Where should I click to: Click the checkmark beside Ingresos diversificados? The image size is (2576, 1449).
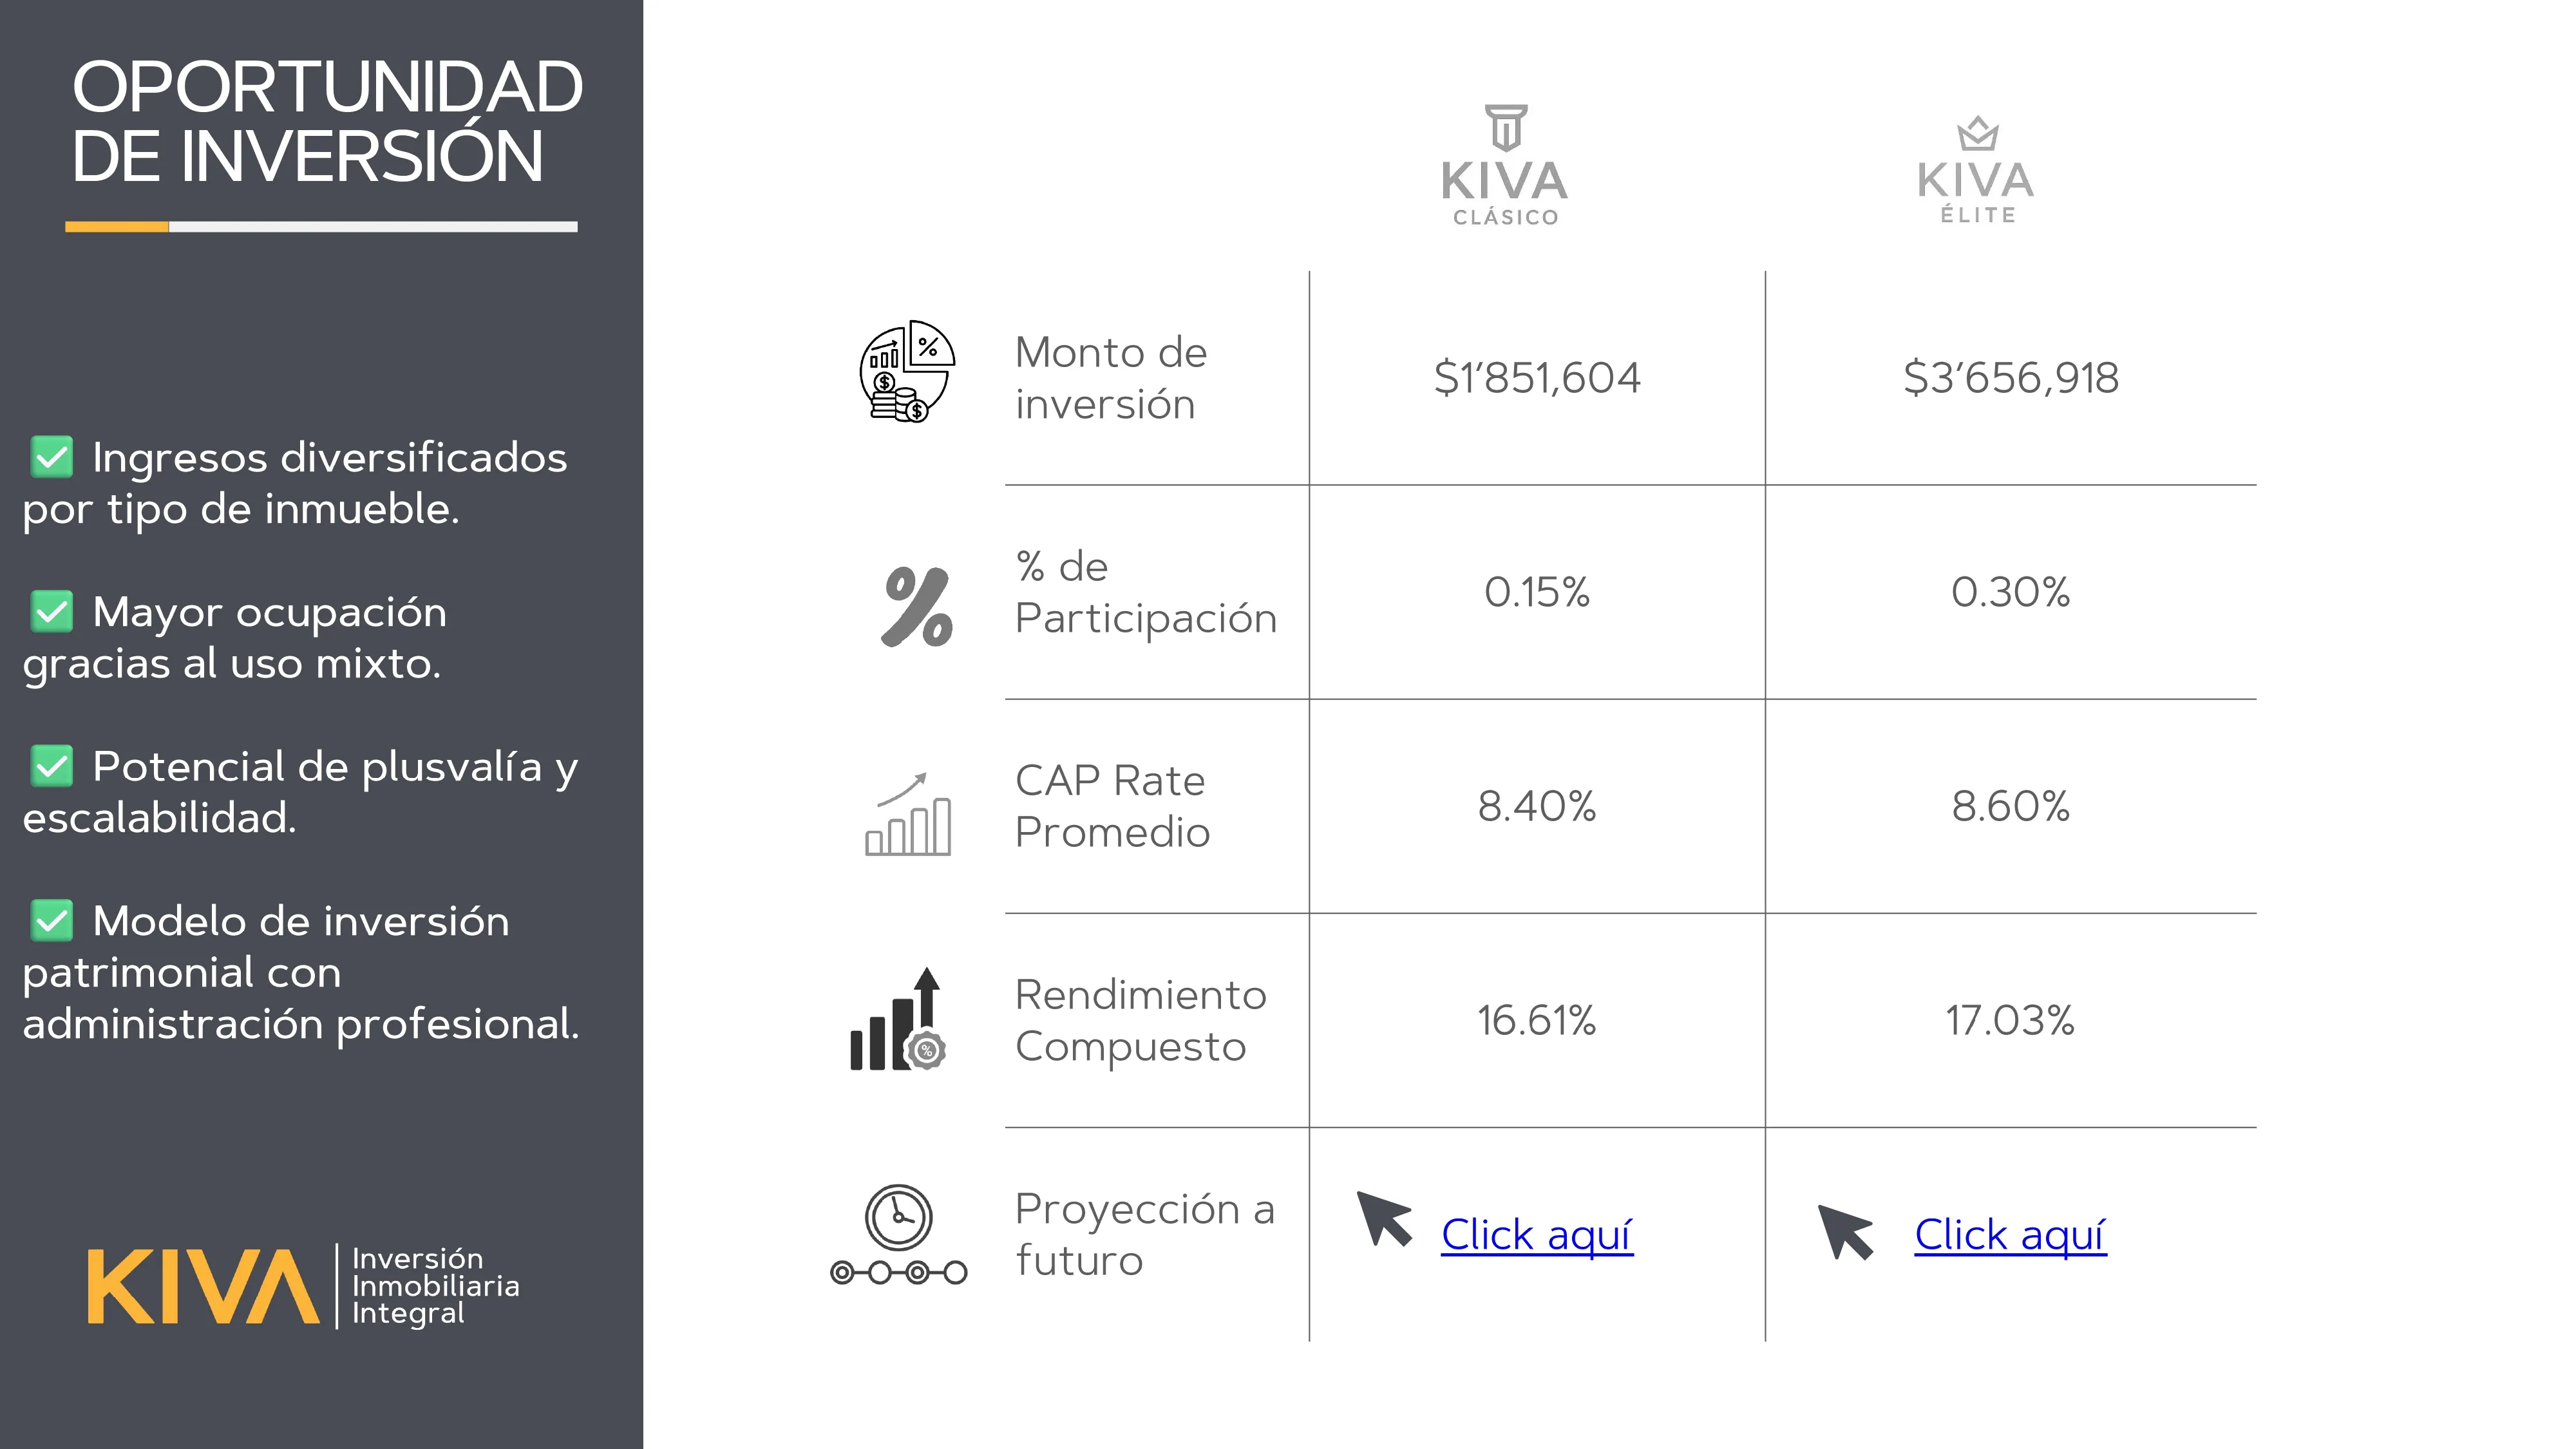pos(52,457)
